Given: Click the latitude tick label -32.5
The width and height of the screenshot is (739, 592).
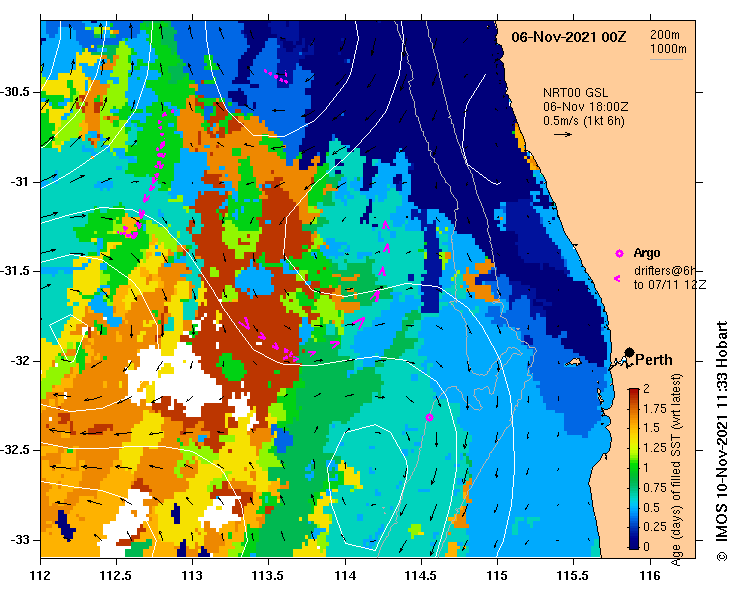Looking at the screenshot, I should [x=14, y=450].
